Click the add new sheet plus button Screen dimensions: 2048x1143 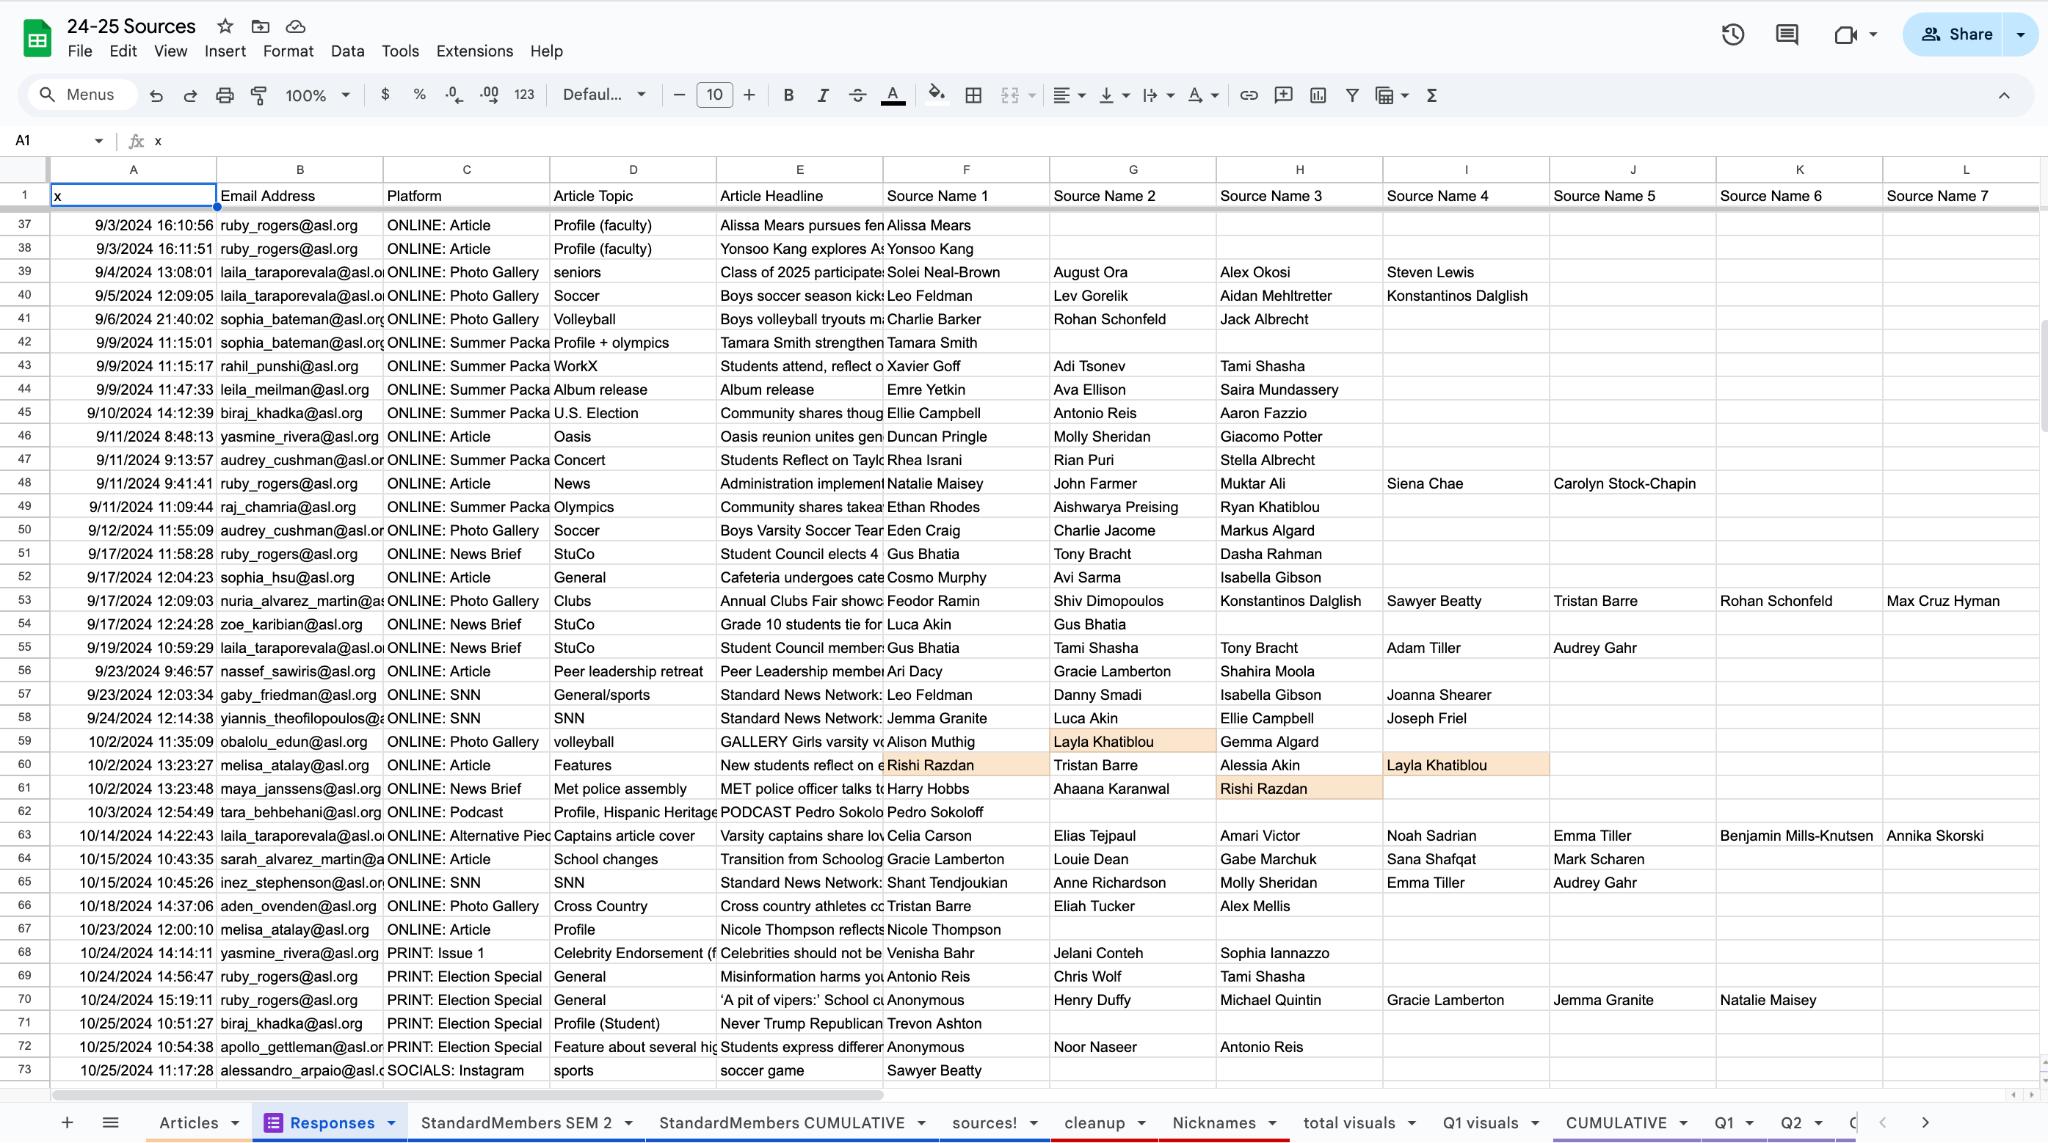pyautogui.click(x=67, y=1123)
